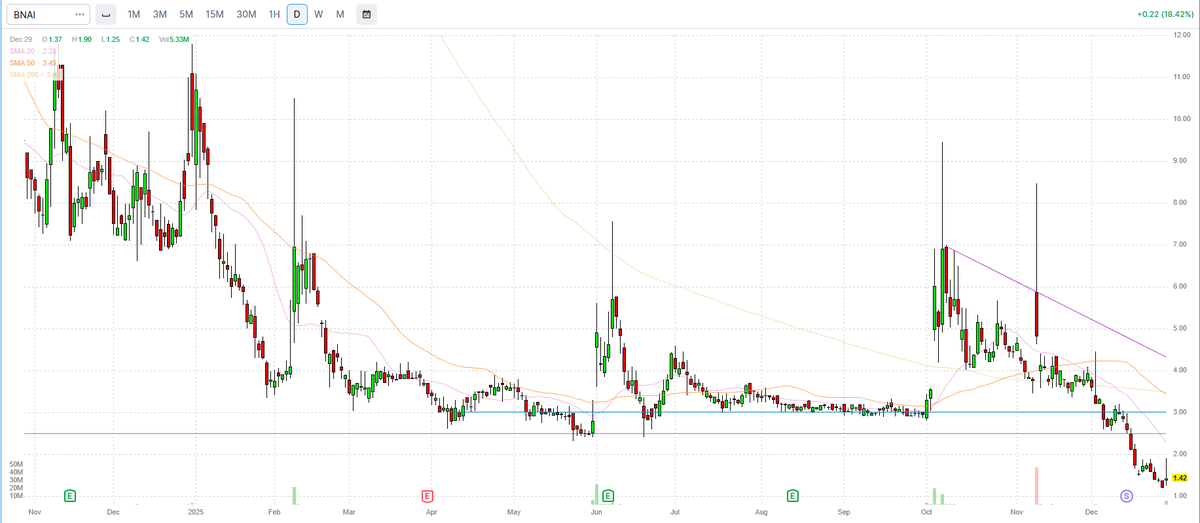Image resolution: width=1200 pixels, height=523 pixels.
Task: Click the SMA 50 indicator legend
Action: [31, 63]
